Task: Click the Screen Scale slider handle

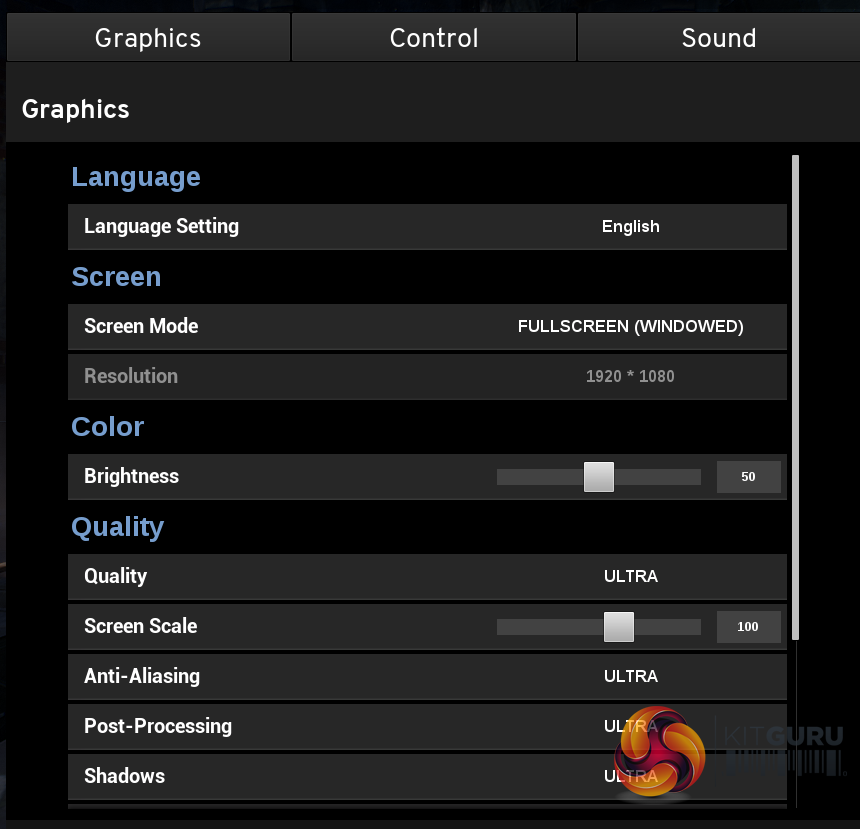Action: pos(619,627)
